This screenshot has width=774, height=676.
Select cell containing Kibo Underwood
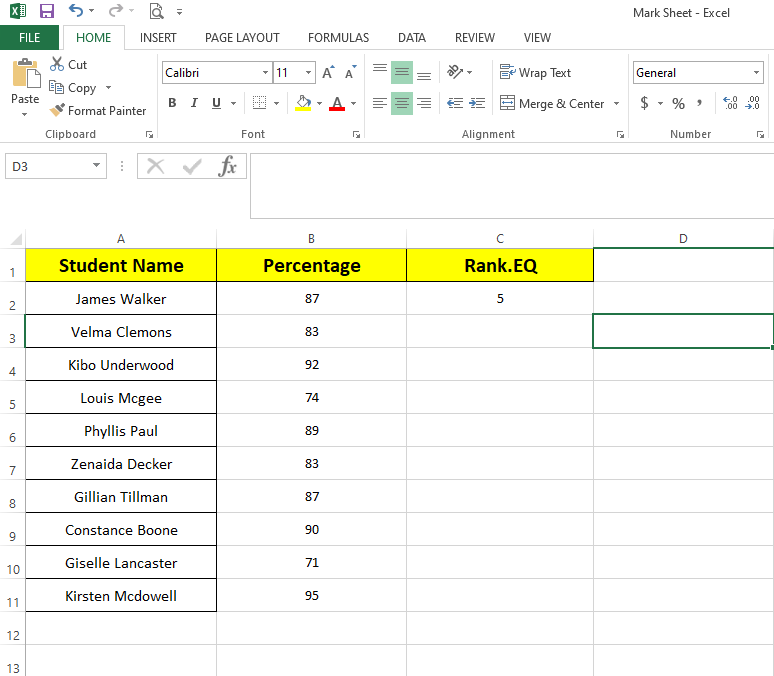(x=121, y=364)
